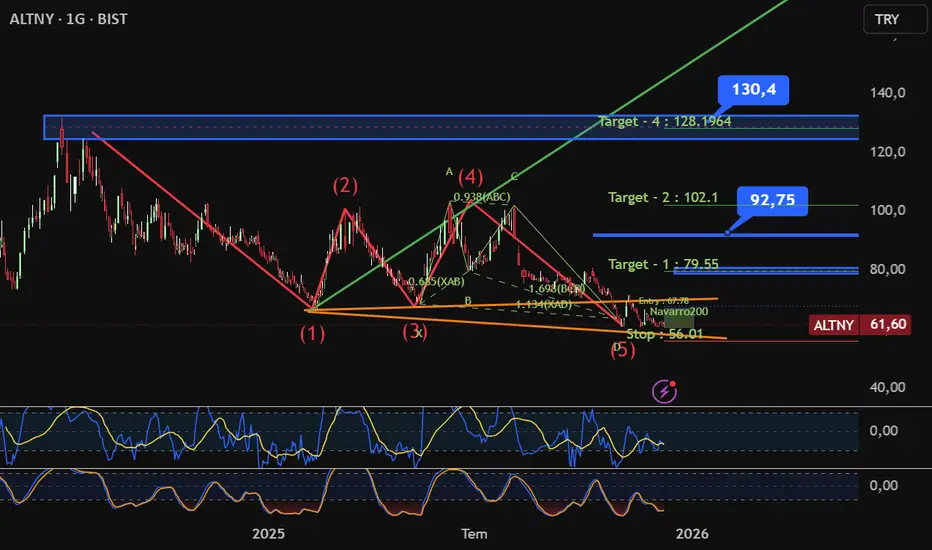Image resolution: width=932 pixels, height=550 pixels.
Task: Click the 120,0 price axis value
Action: click(887, 152)
